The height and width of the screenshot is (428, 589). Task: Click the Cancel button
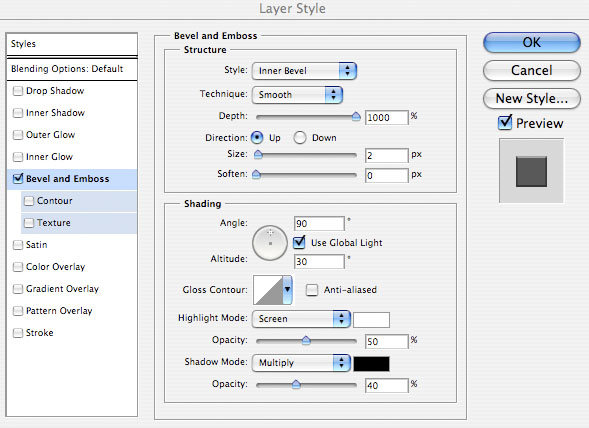point(532,70)
